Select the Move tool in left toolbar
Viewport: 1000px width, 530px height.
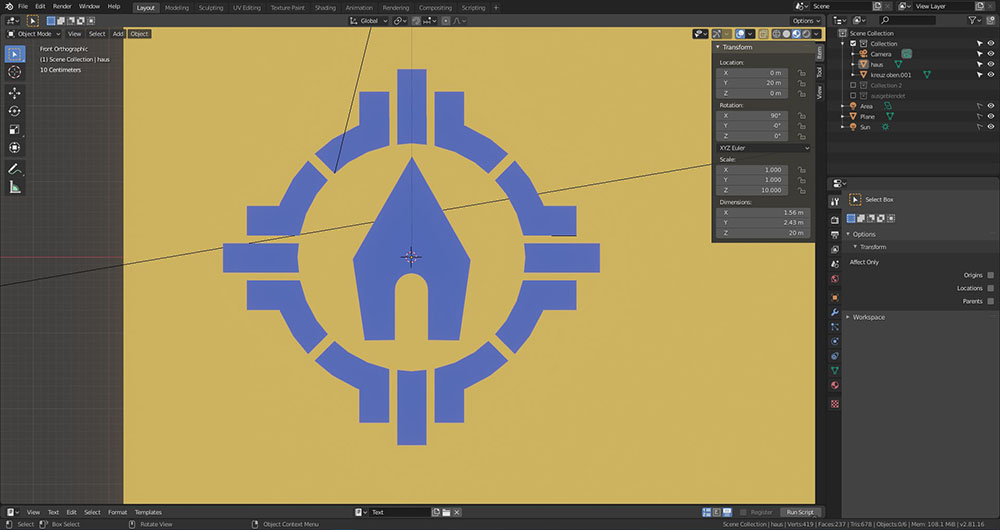15,92
